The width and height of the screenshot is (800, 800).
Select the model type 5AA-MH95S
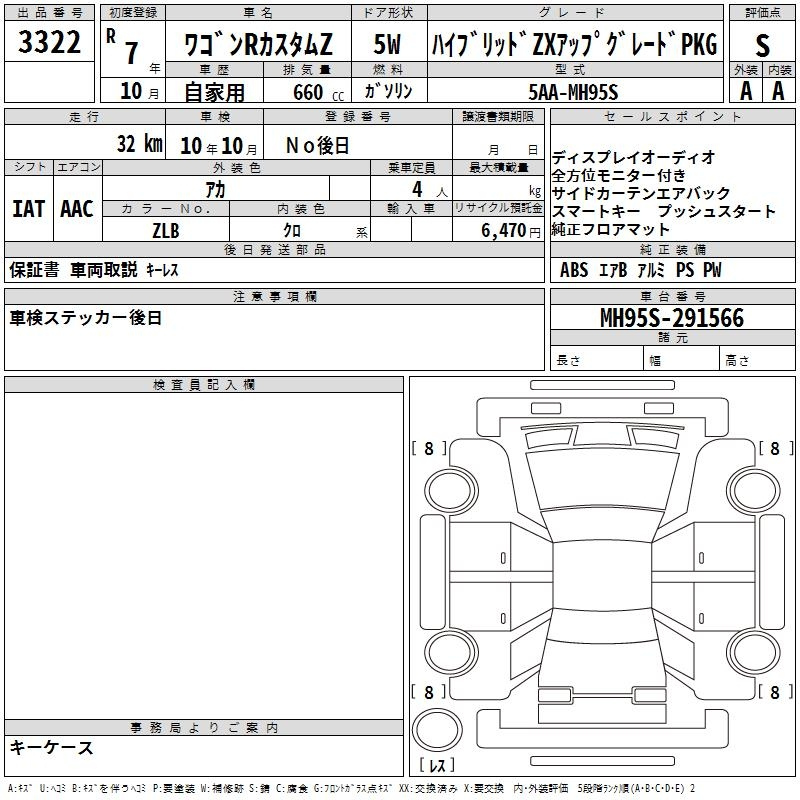574,93
